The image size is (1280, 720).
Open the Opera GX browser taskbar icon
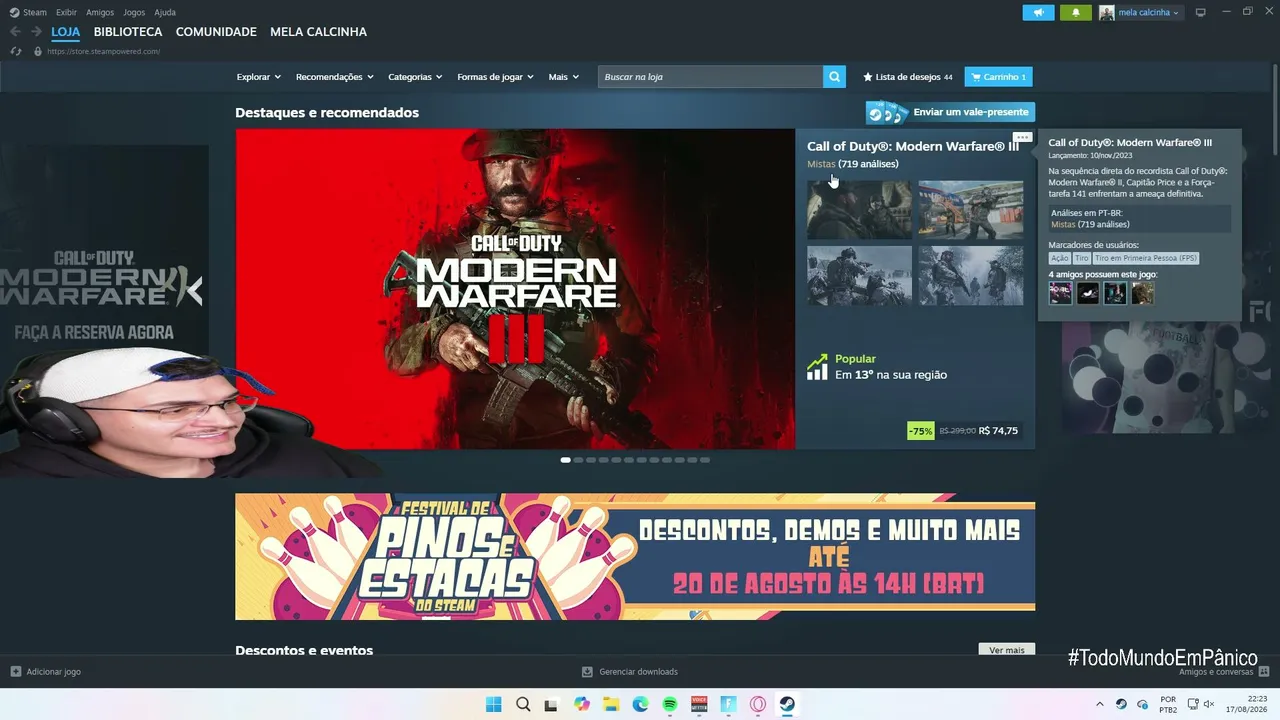pos(758,704)
